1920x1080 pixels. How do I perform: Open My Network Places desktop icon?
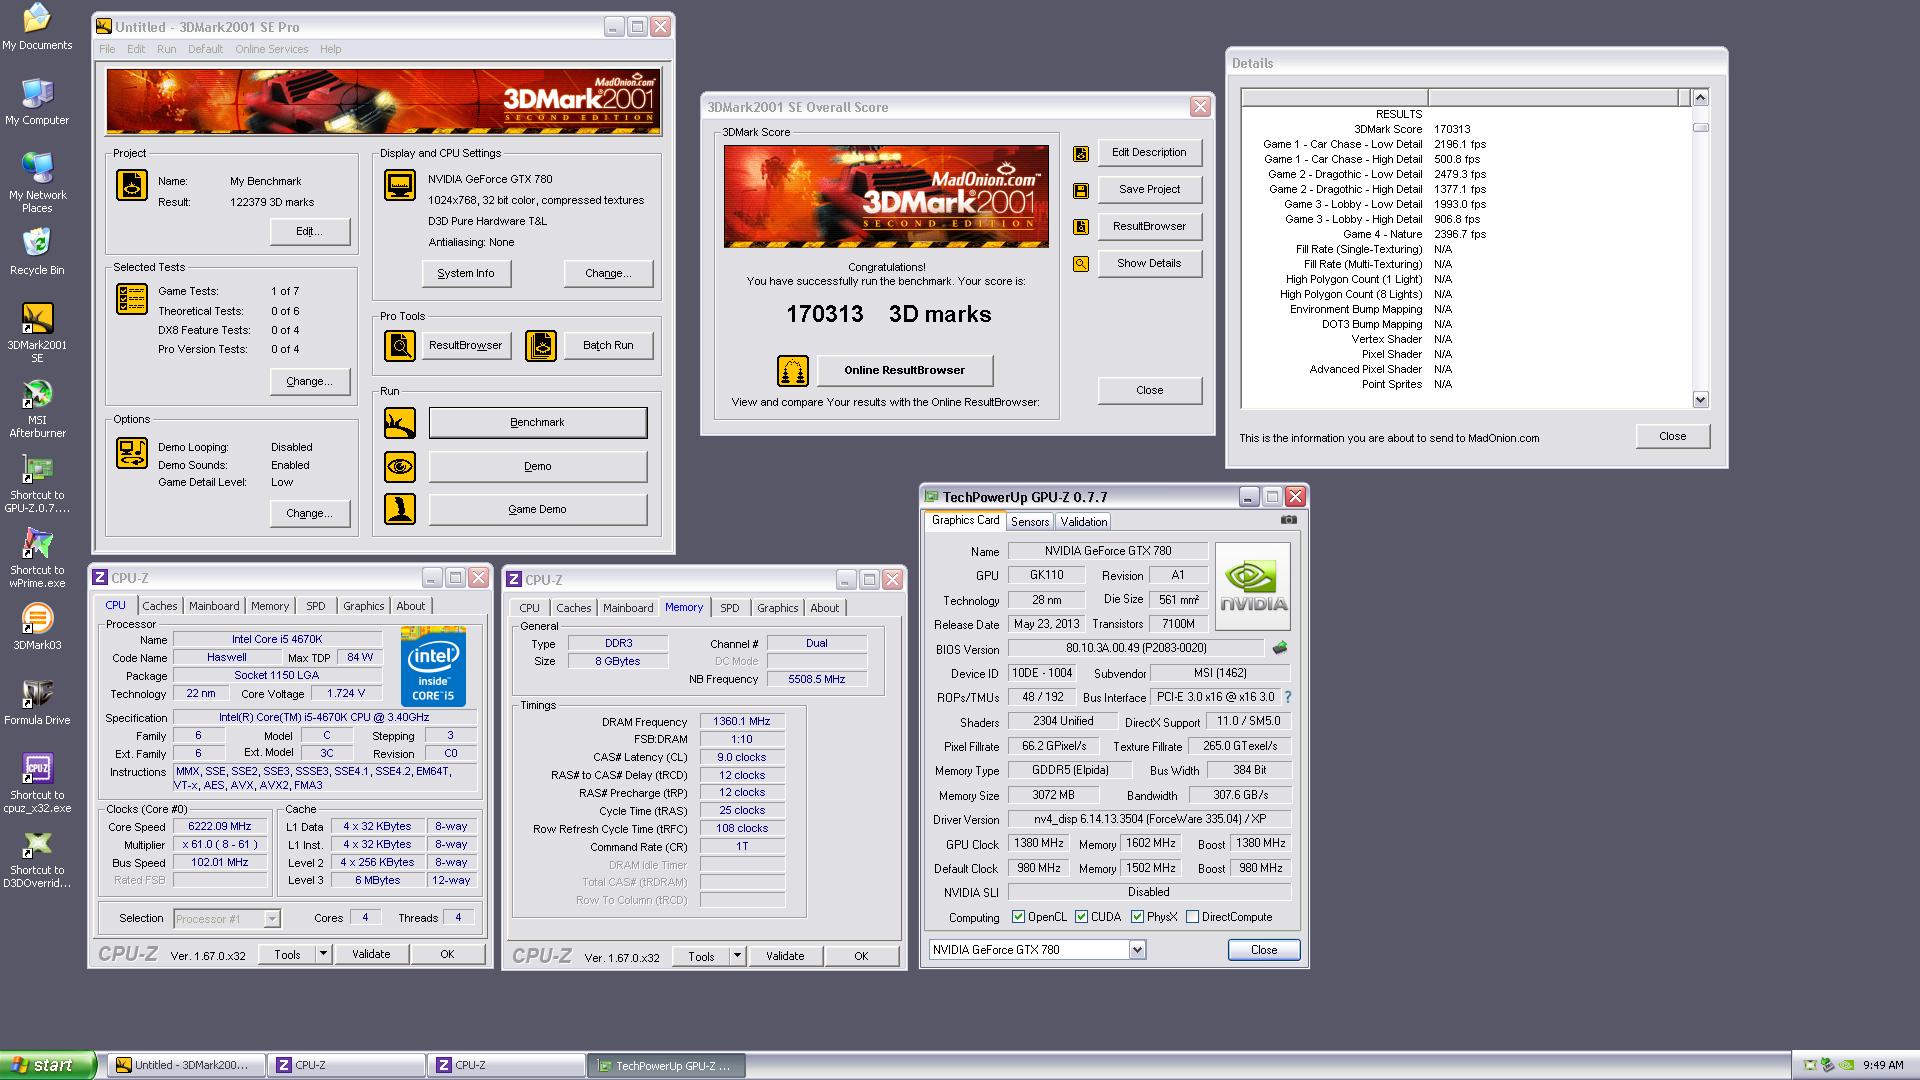(37, 183)
